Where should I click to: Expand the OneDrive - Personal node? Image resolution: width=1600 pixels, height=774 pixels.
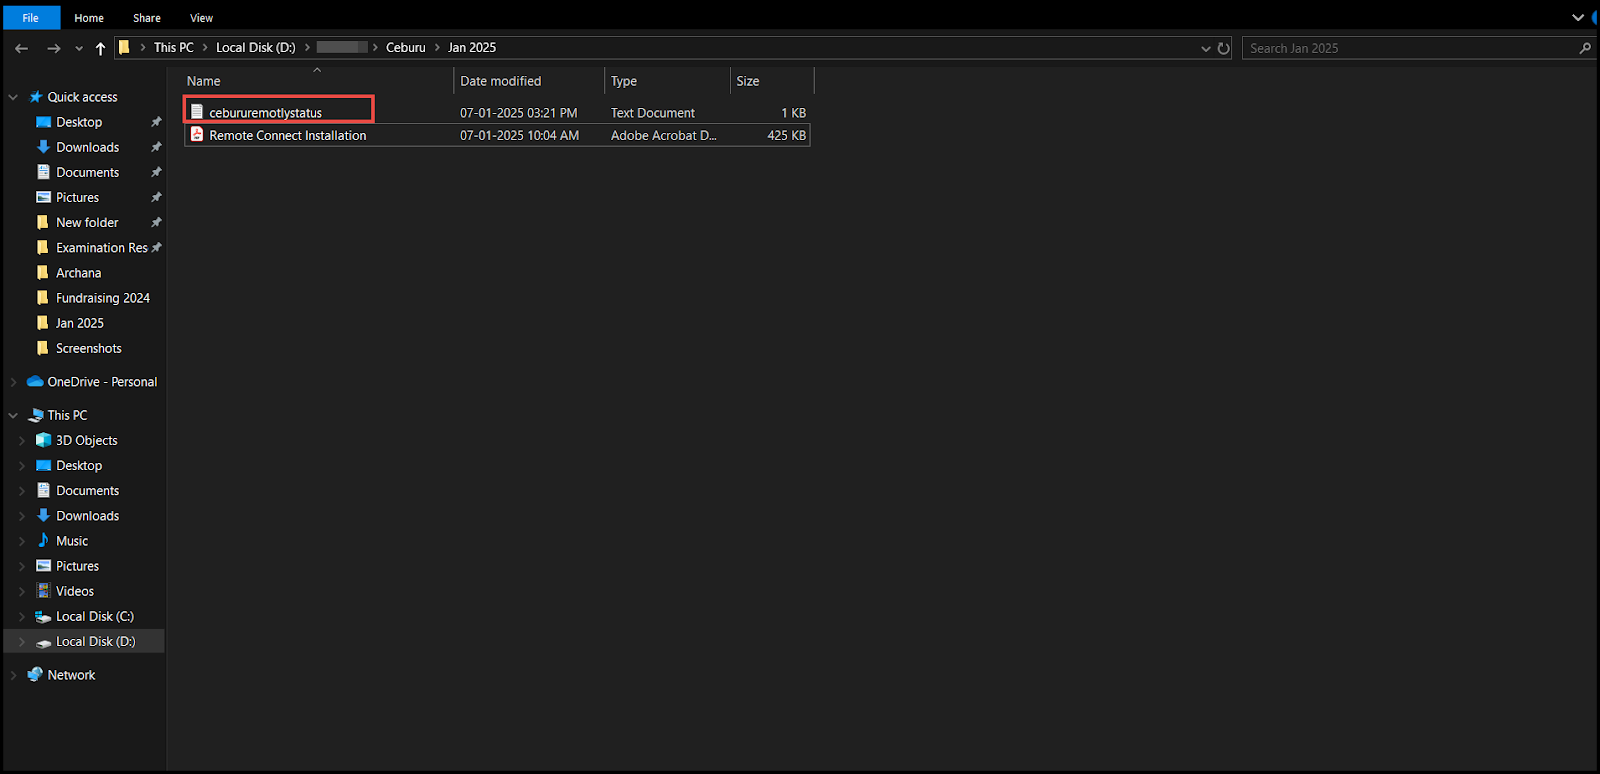click(x=13, y=382)
